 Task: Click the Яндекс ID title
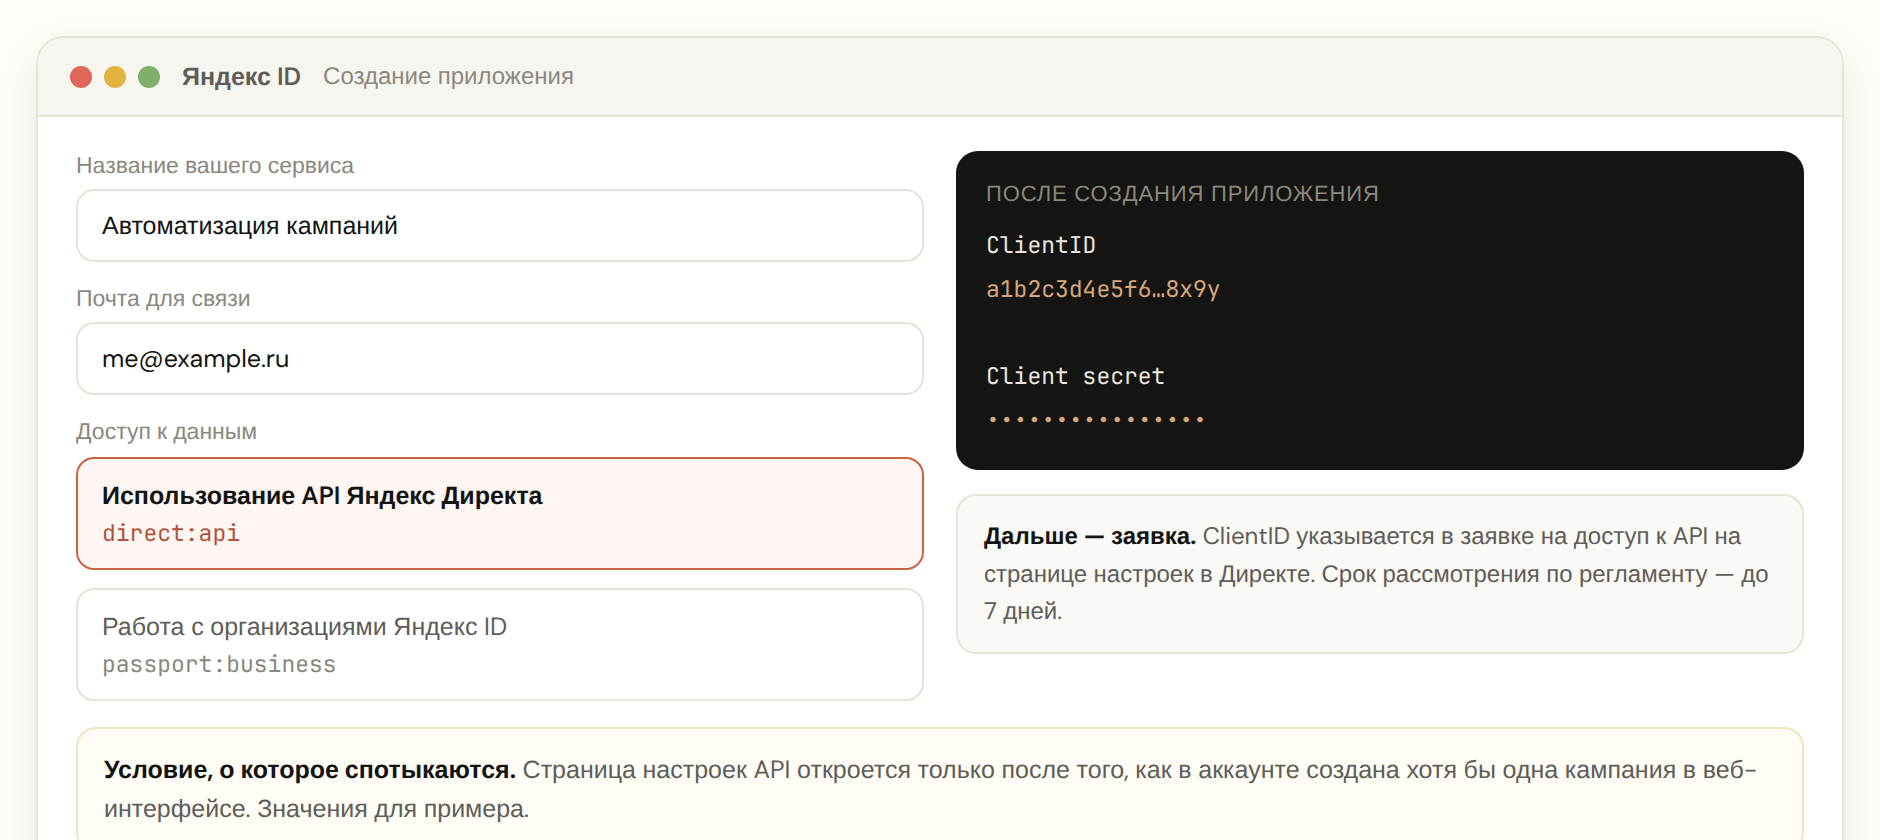(x=241, y=77)
